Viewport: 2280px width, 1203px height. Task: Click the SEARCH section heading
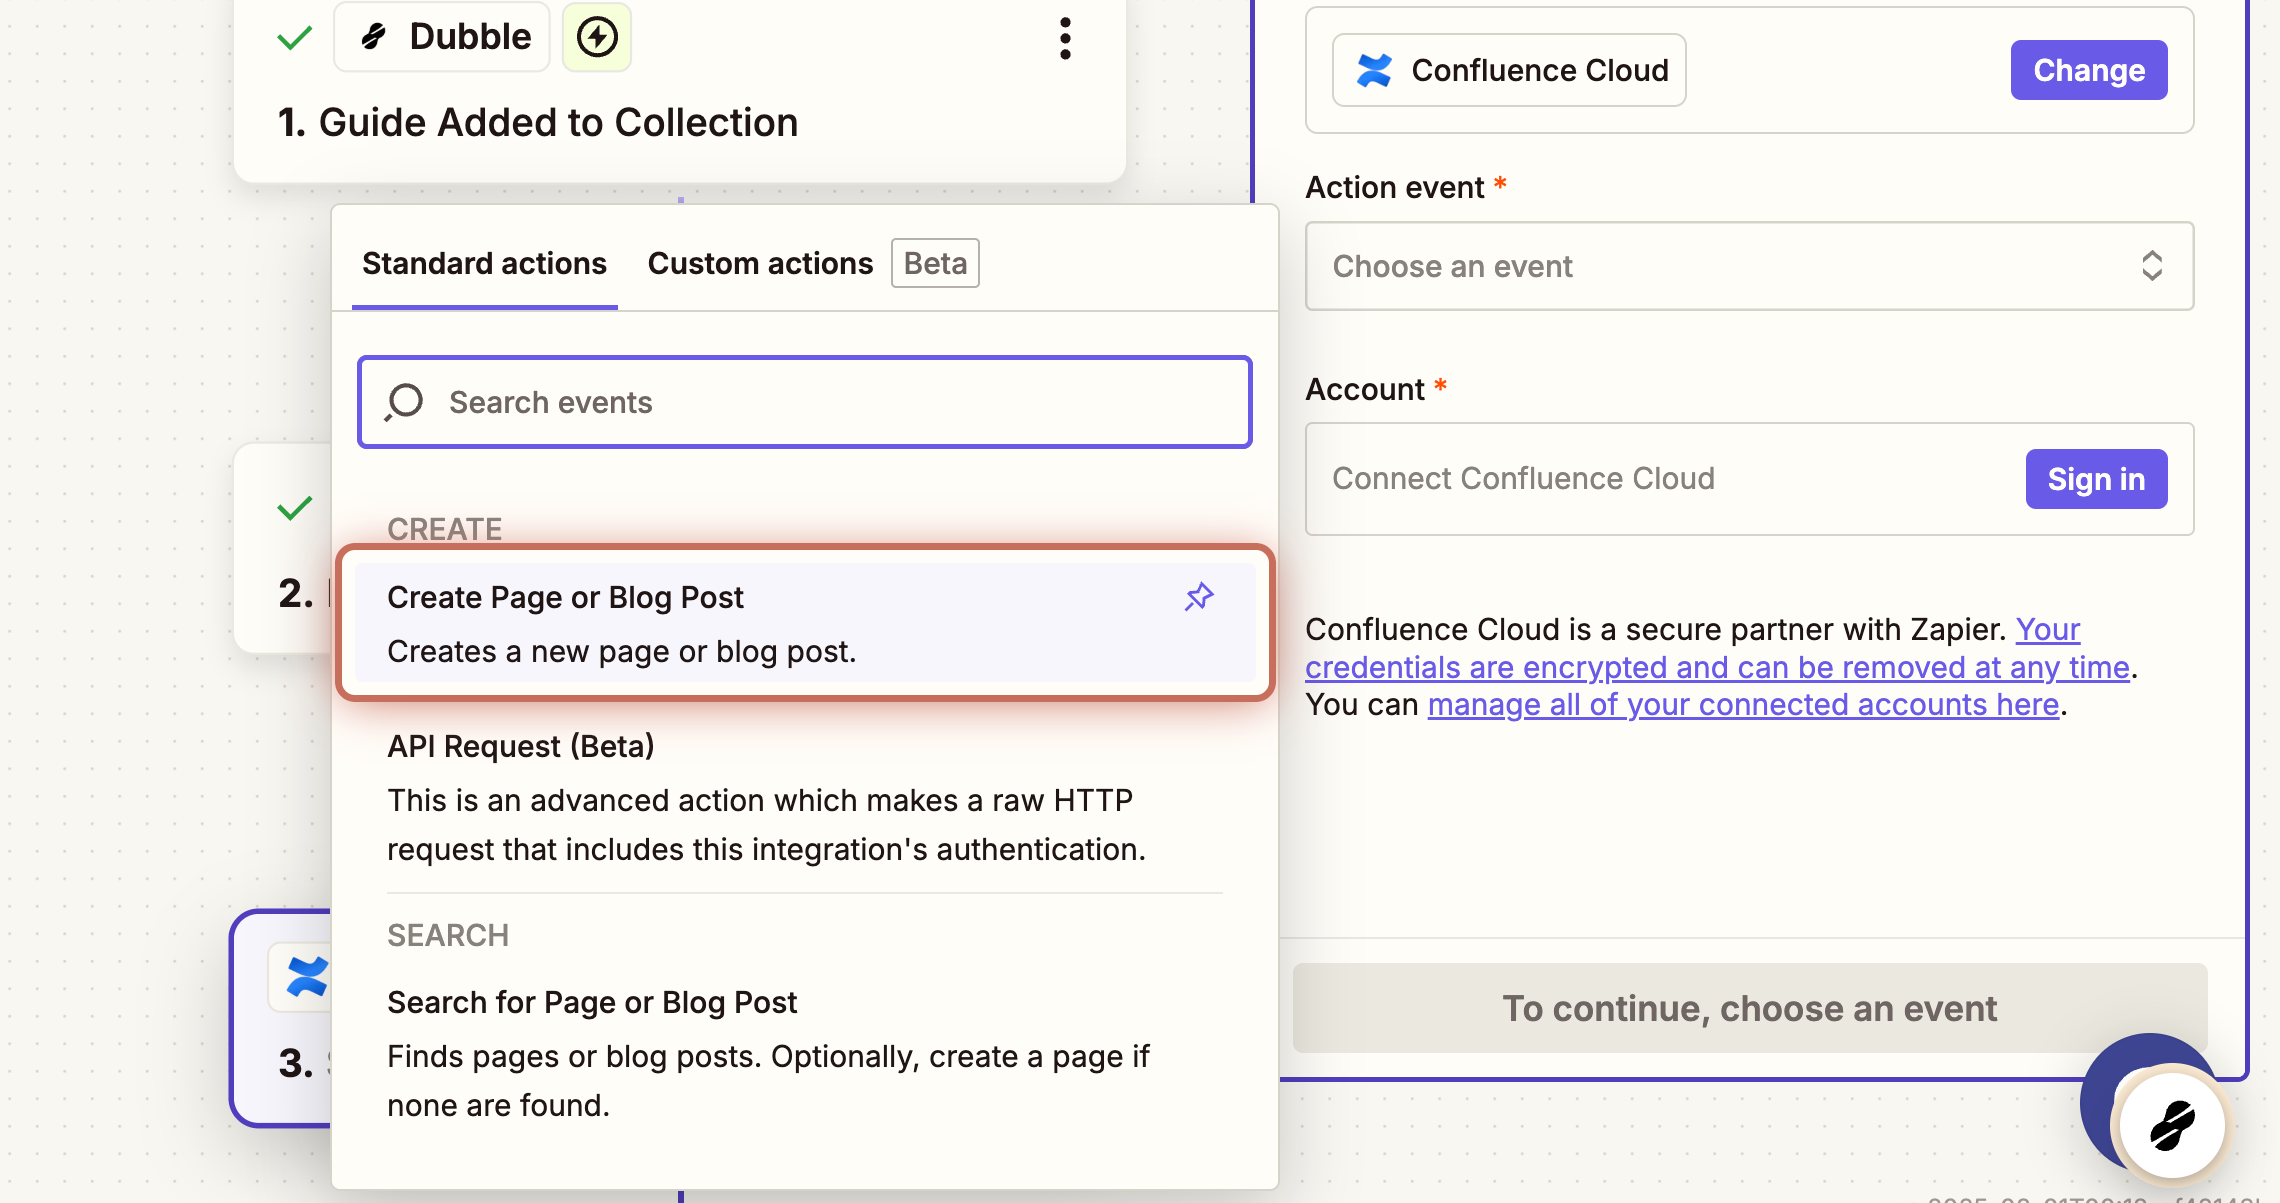tap(448, 935)
